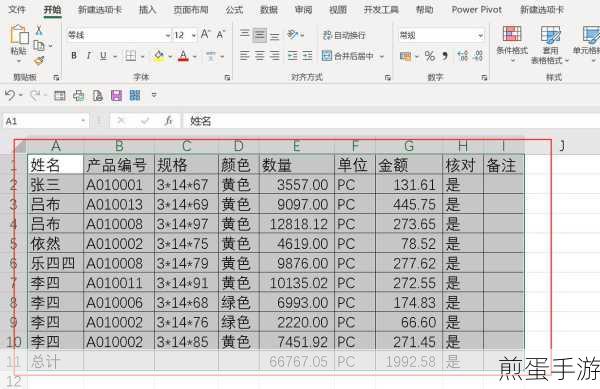Click the Paste clipboard icon
Viewport: 600px width, 389px height.
(x=19, y=35)
